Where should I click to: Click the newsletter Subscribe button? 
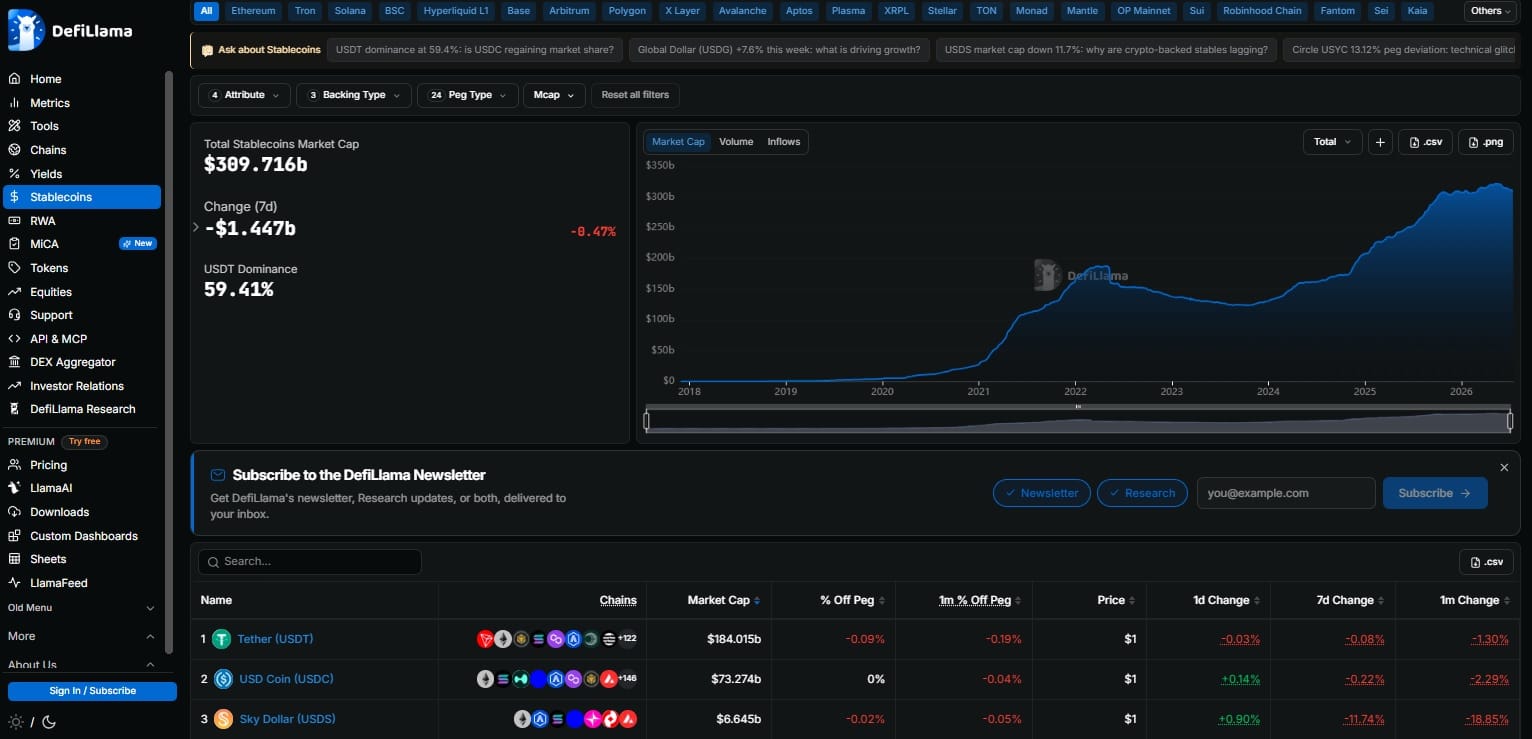1435,493
